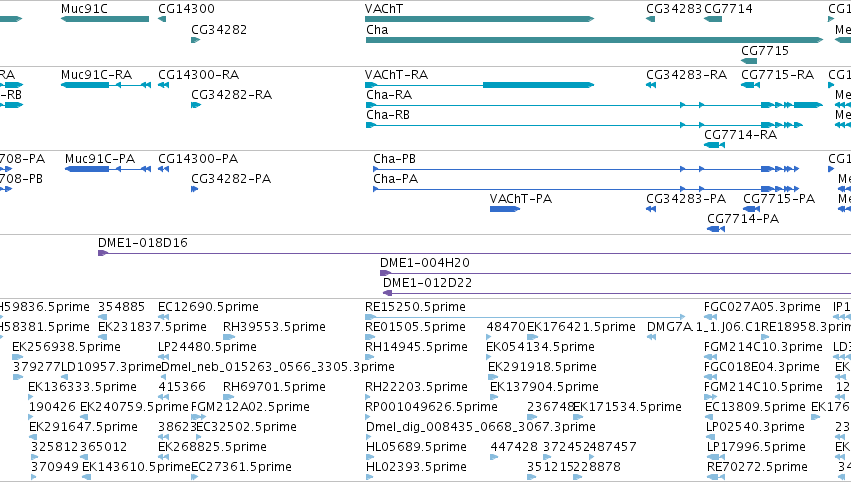Click the EC12690.5prime EST label

(x=208, y=307)
